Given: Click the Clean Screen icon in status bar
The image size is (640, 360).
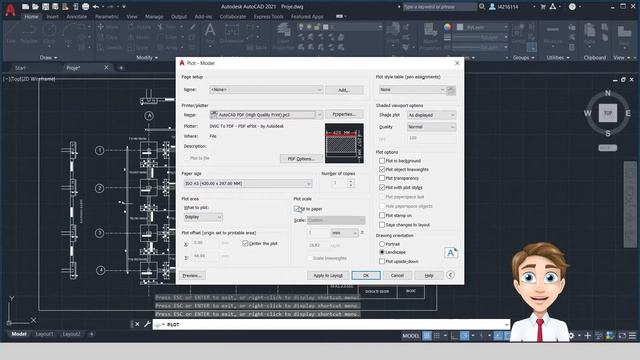Looking at the screenshot, I should click(x=622, y=336).
